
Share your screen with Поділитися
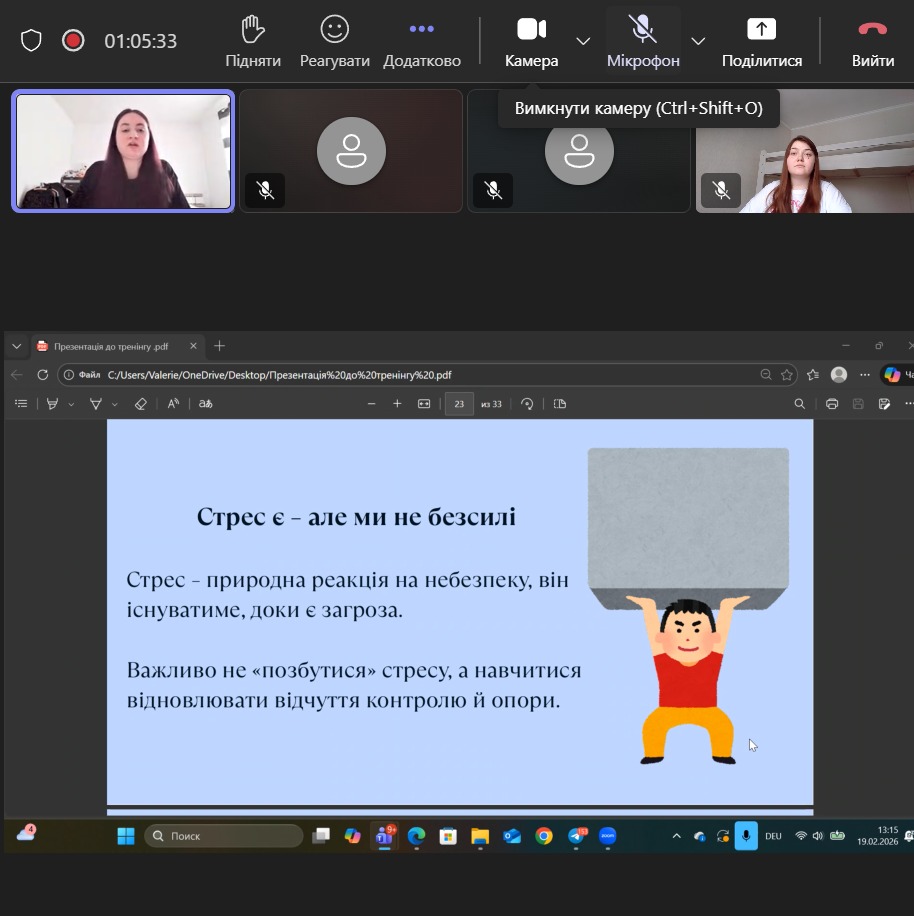point(762,41)
